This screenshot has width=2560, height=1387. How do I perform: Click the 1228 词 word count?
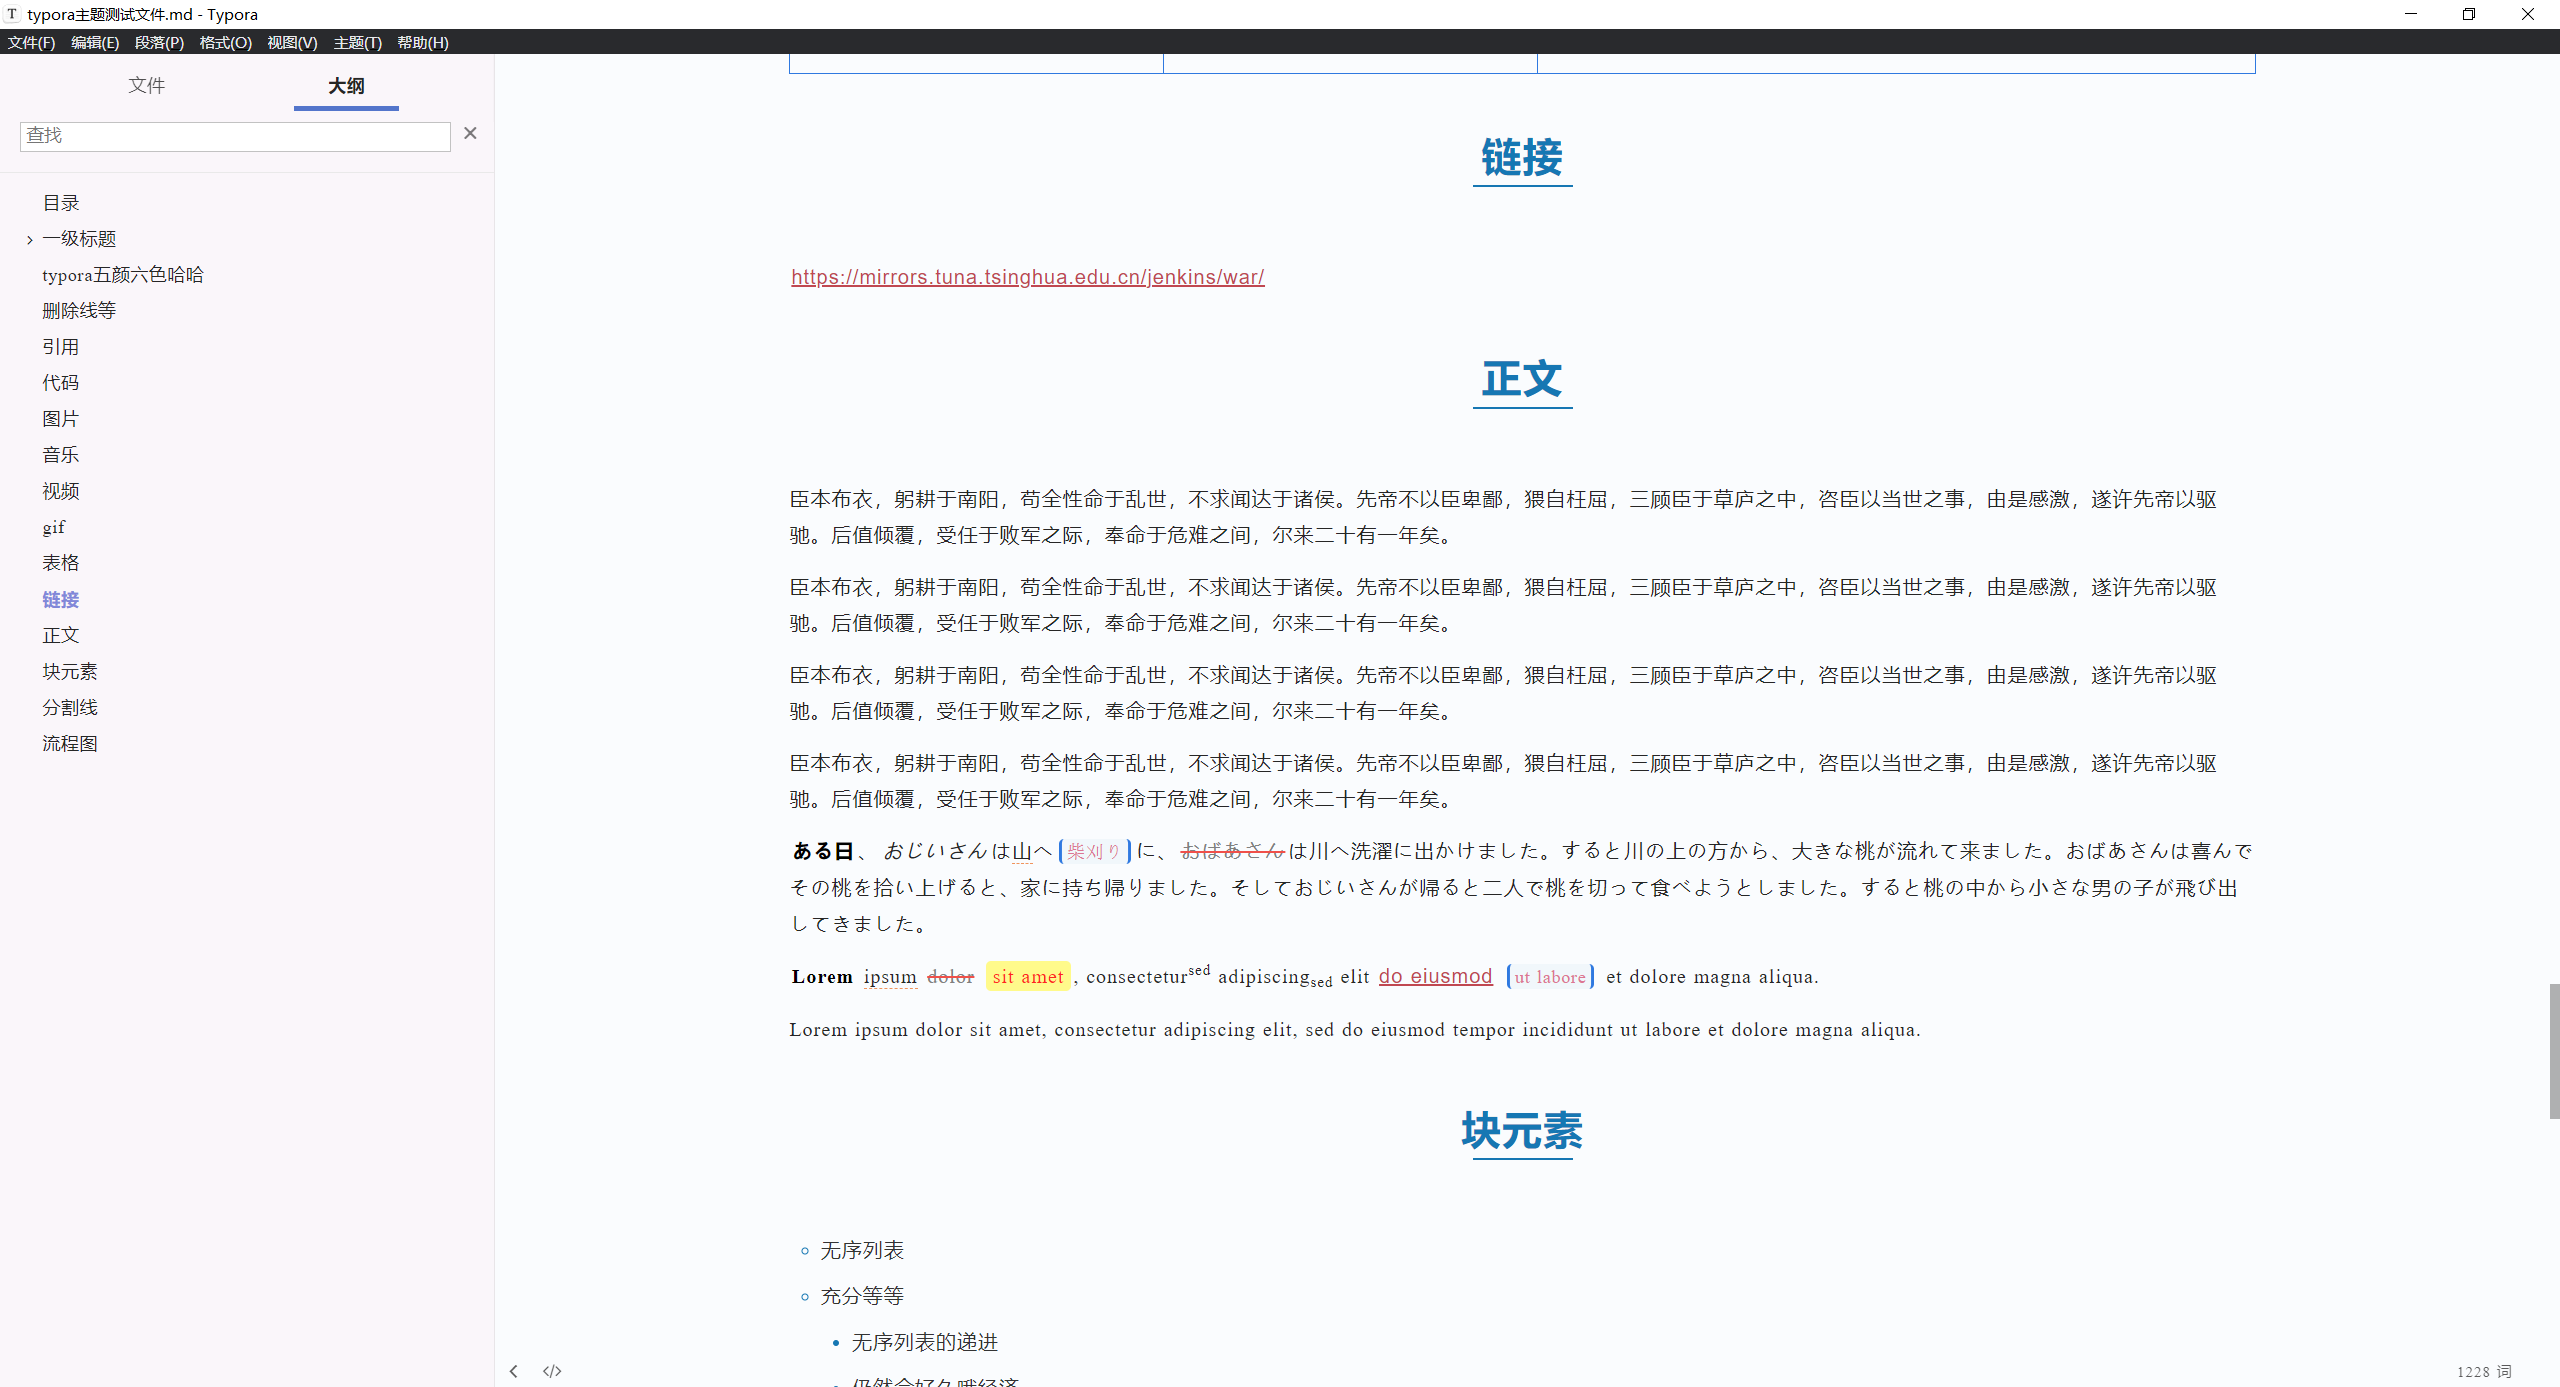coord(2484,1371)
